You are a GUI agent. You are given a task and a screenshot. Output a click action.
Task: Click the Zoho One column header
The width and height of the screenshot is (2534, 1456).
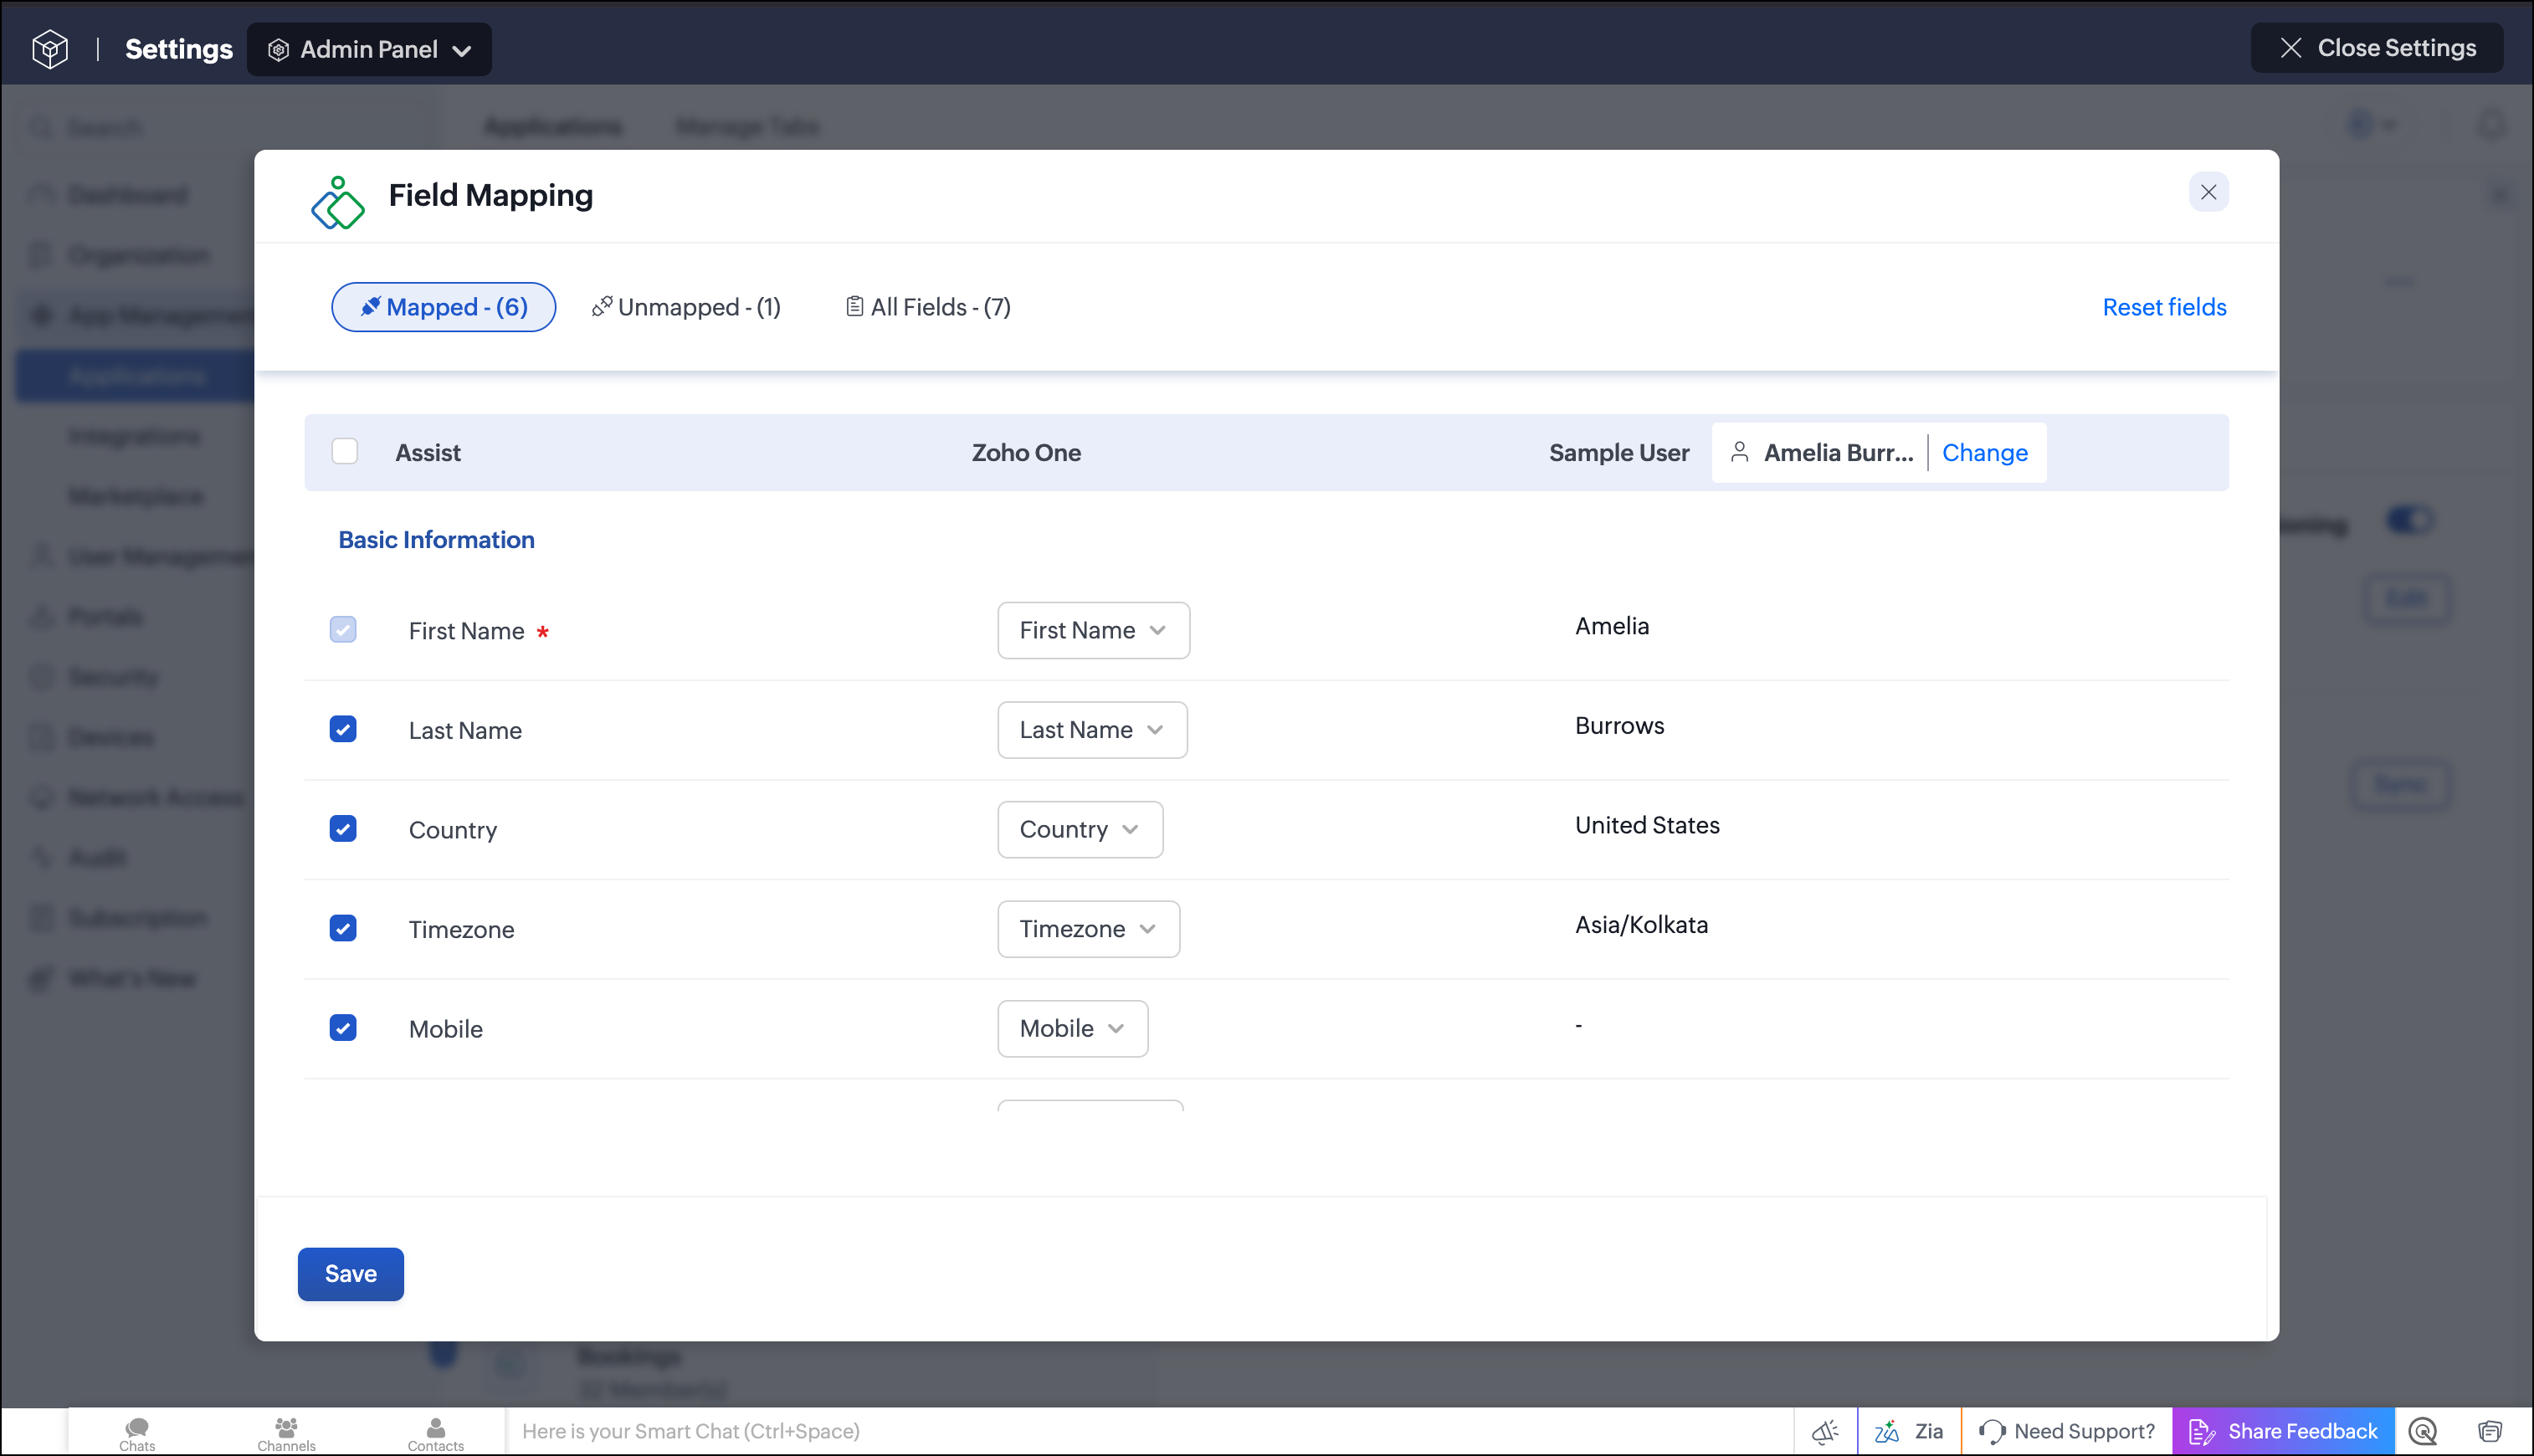[x=1026, y=452]
